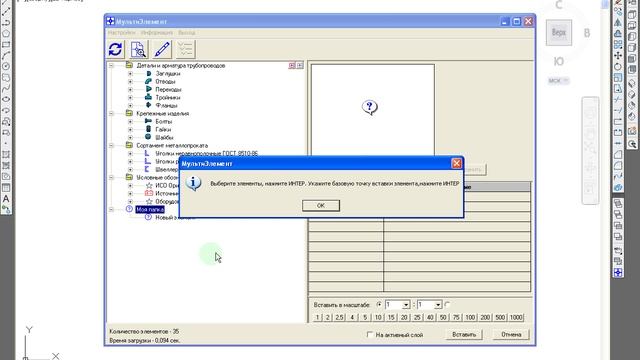Click the '10' scale preset button
Viewport: 640px width, 360px height.
pos(378,318)
